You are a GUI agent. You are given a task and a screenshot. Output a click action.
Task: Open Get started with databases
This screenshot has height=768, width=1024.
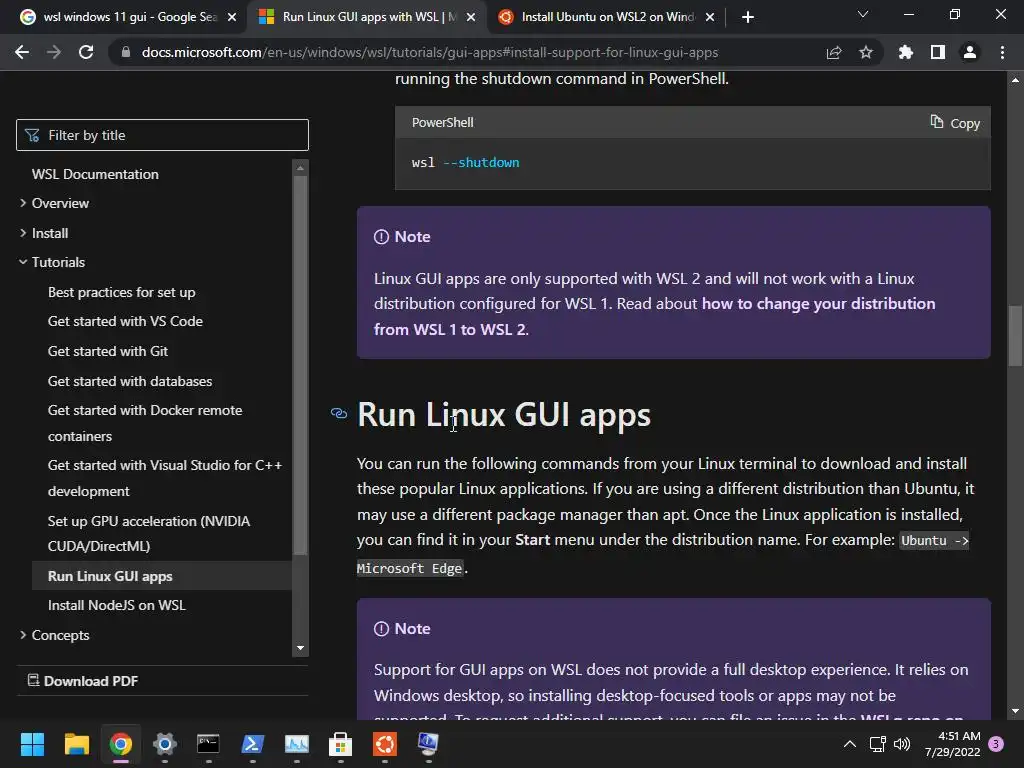pyautogui.click(x=130, y=381)
